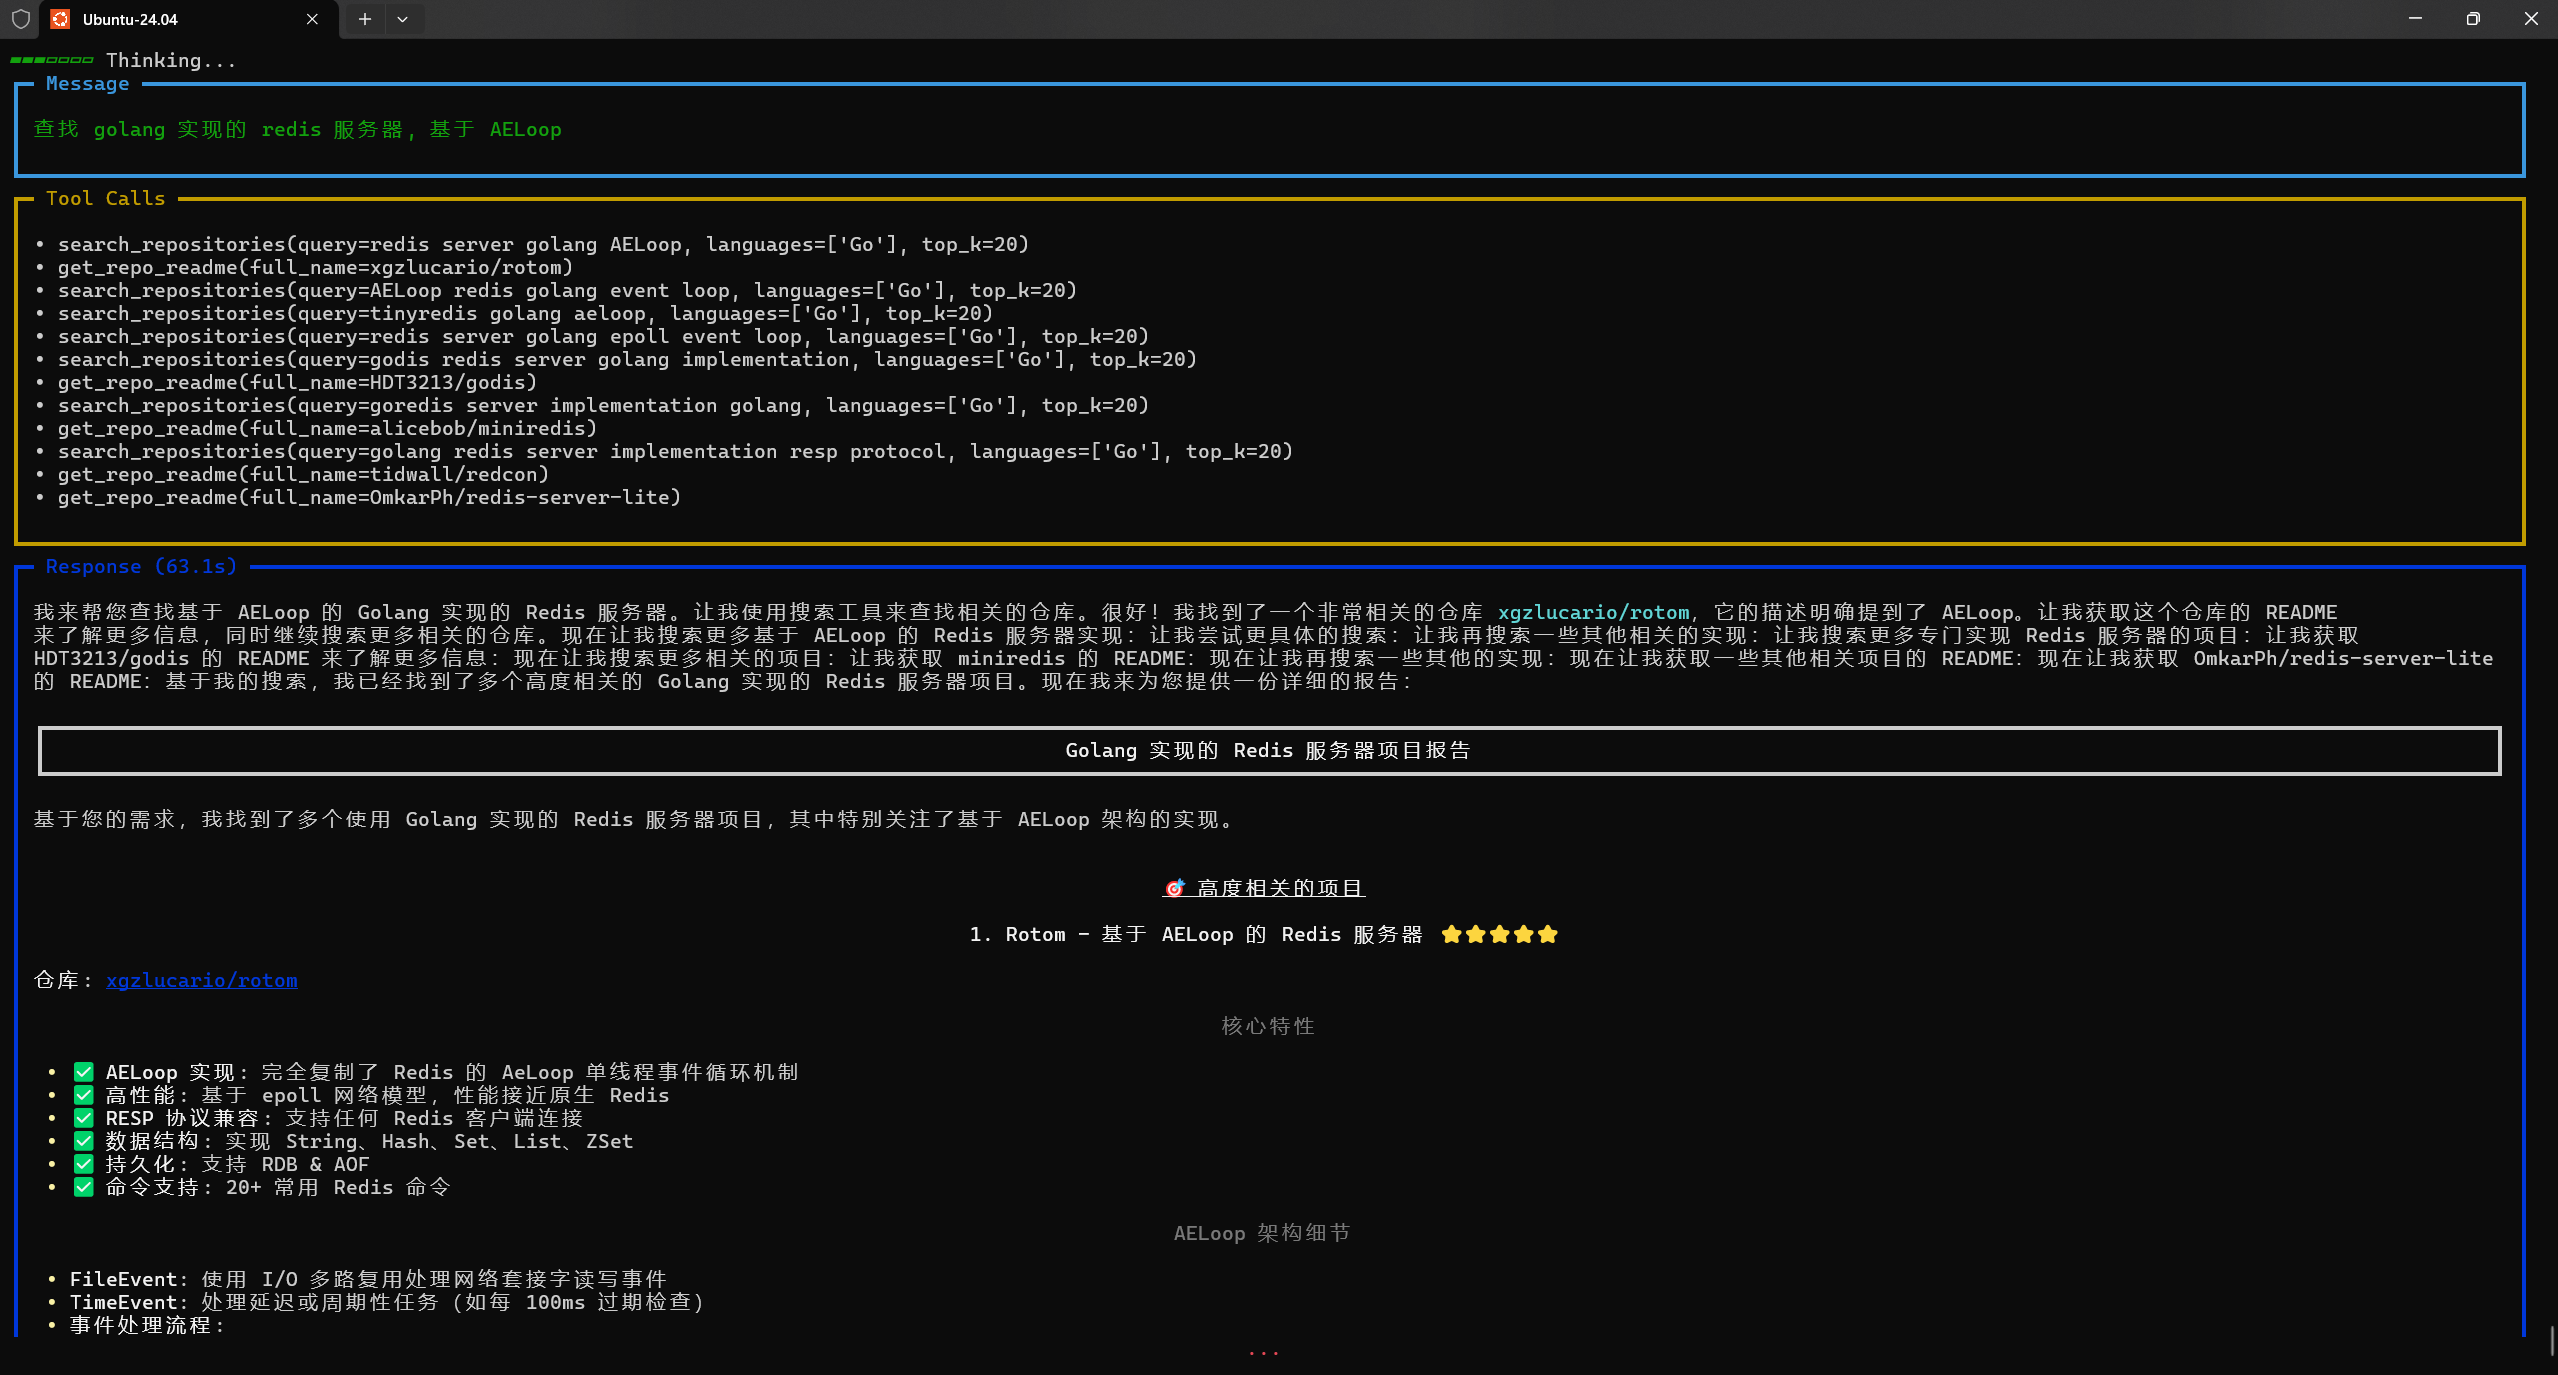Click the get_repo_readme HDT3213/godis line
Image resolution: width=2558 pixels, height=1375 pixels.
click(297, 383)
